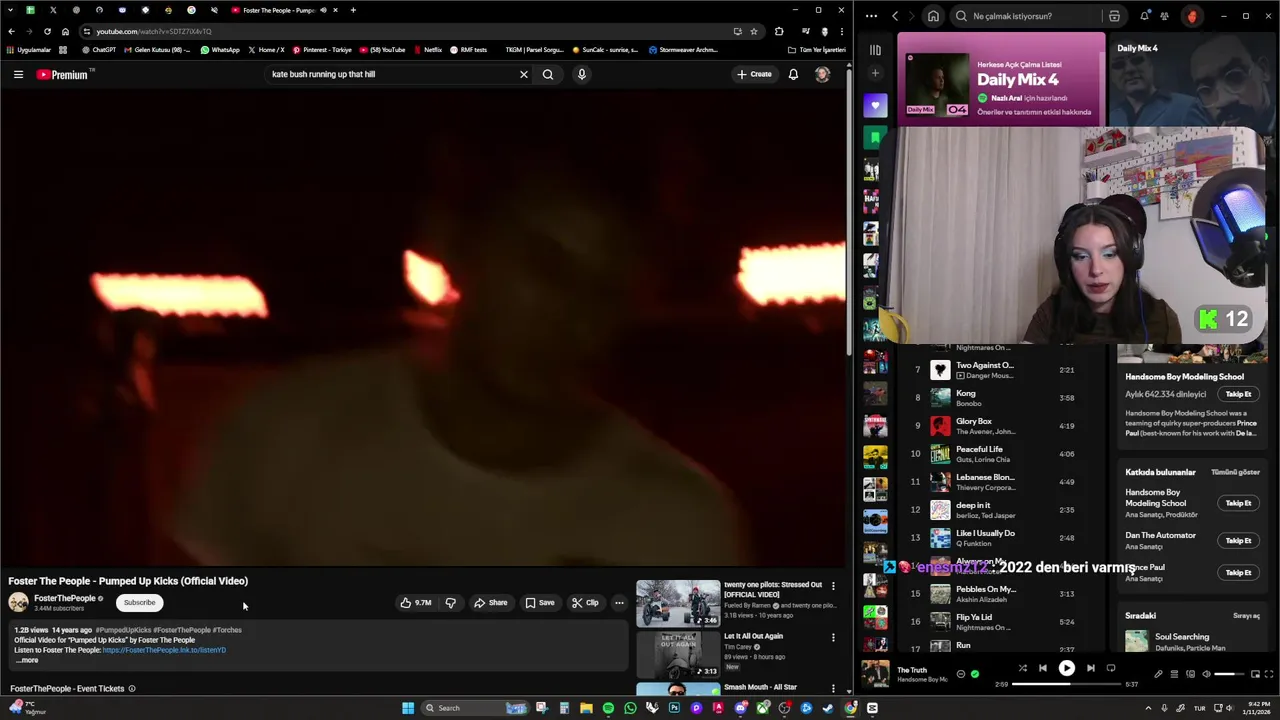Toggle Spotify repeat
1280x720 pixels.
coord(1110,668)
